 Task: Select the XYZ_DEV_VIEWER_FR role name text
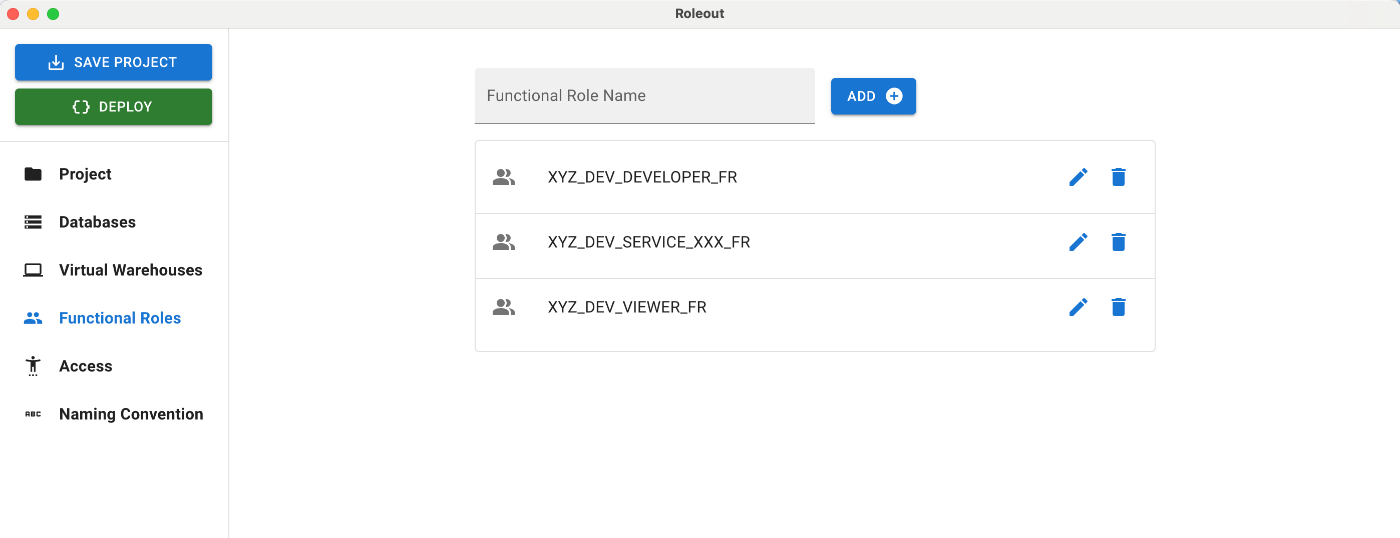627,307
